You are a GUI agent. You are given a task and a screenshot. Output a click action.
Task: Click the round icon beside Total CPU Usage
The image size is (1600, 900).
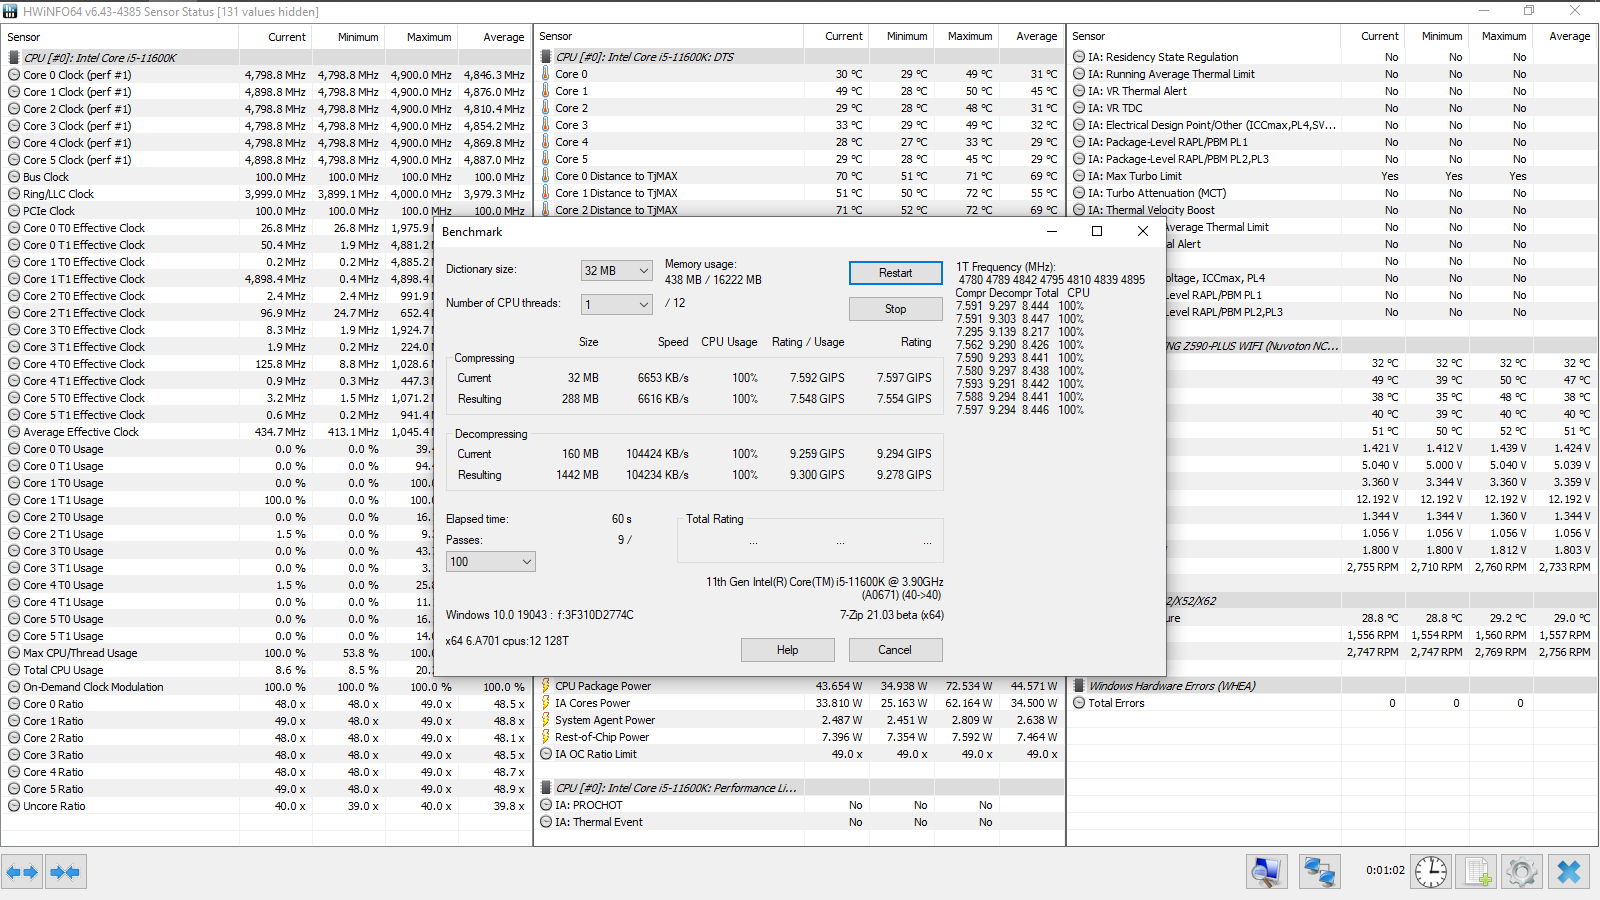point(14,670)
